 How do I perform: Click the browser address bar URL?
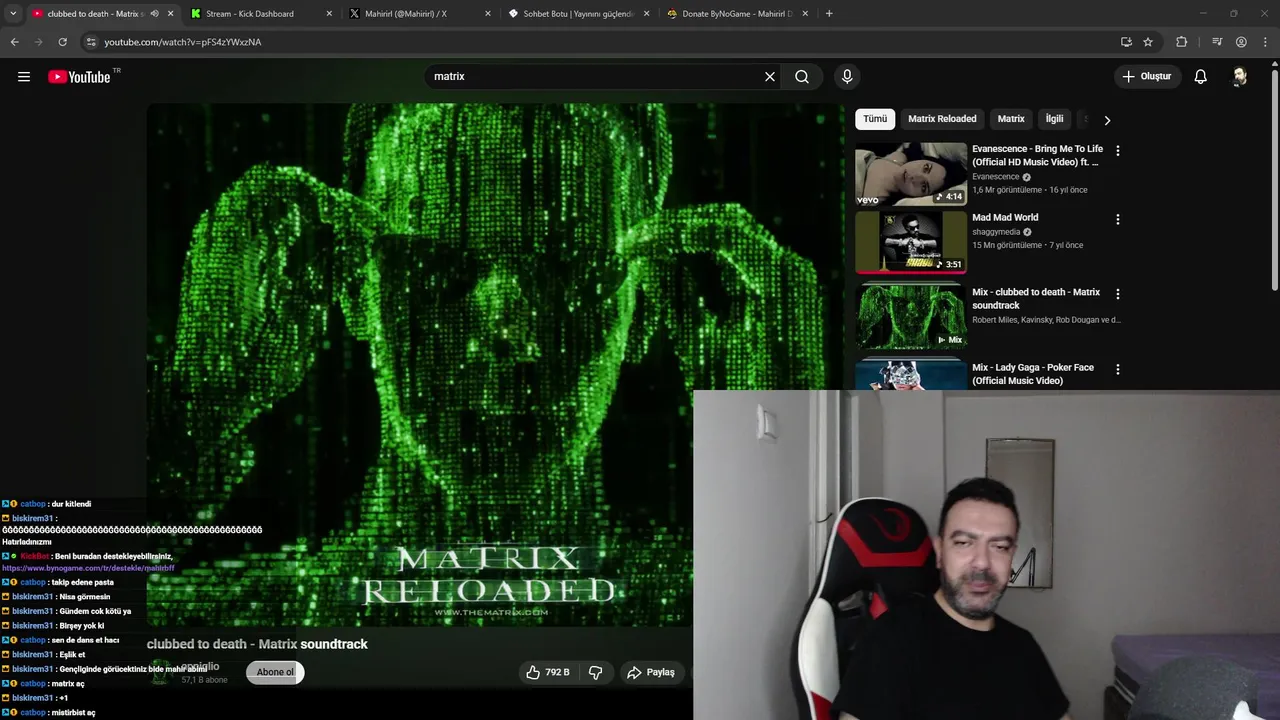pos(183,42)
